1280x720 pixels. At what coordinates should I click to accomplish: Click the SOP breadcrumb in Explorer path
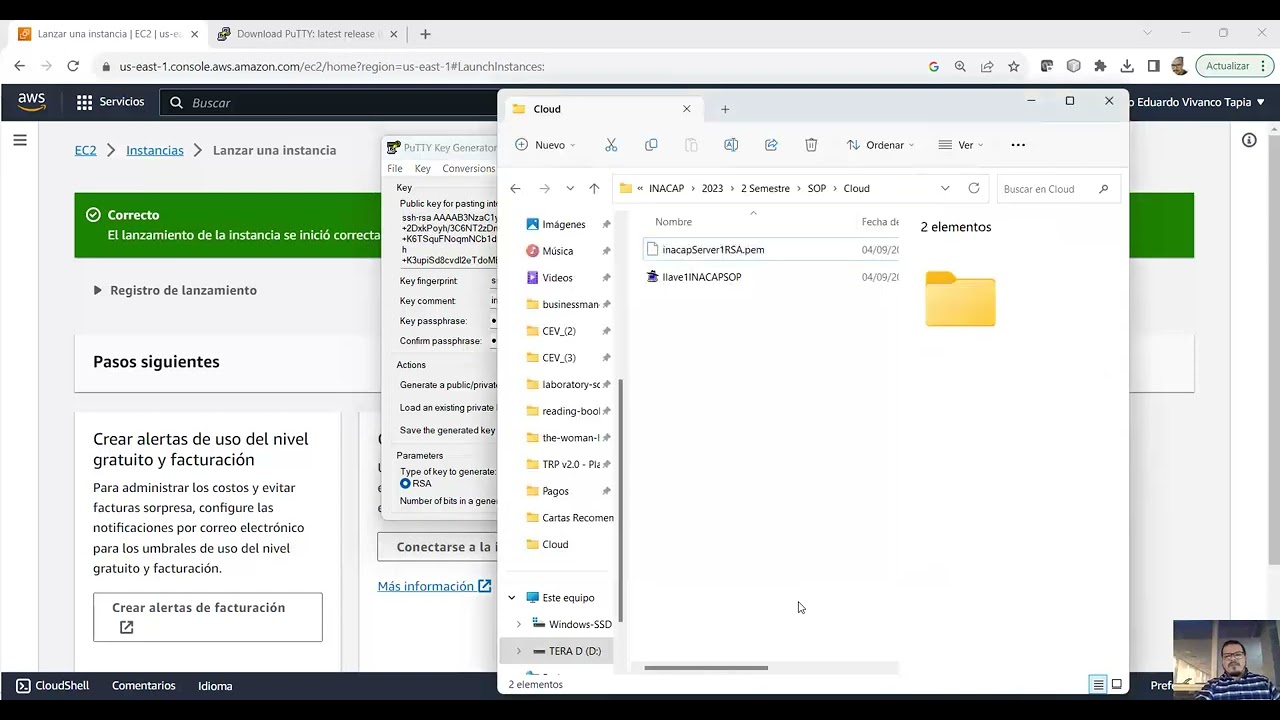817,188
